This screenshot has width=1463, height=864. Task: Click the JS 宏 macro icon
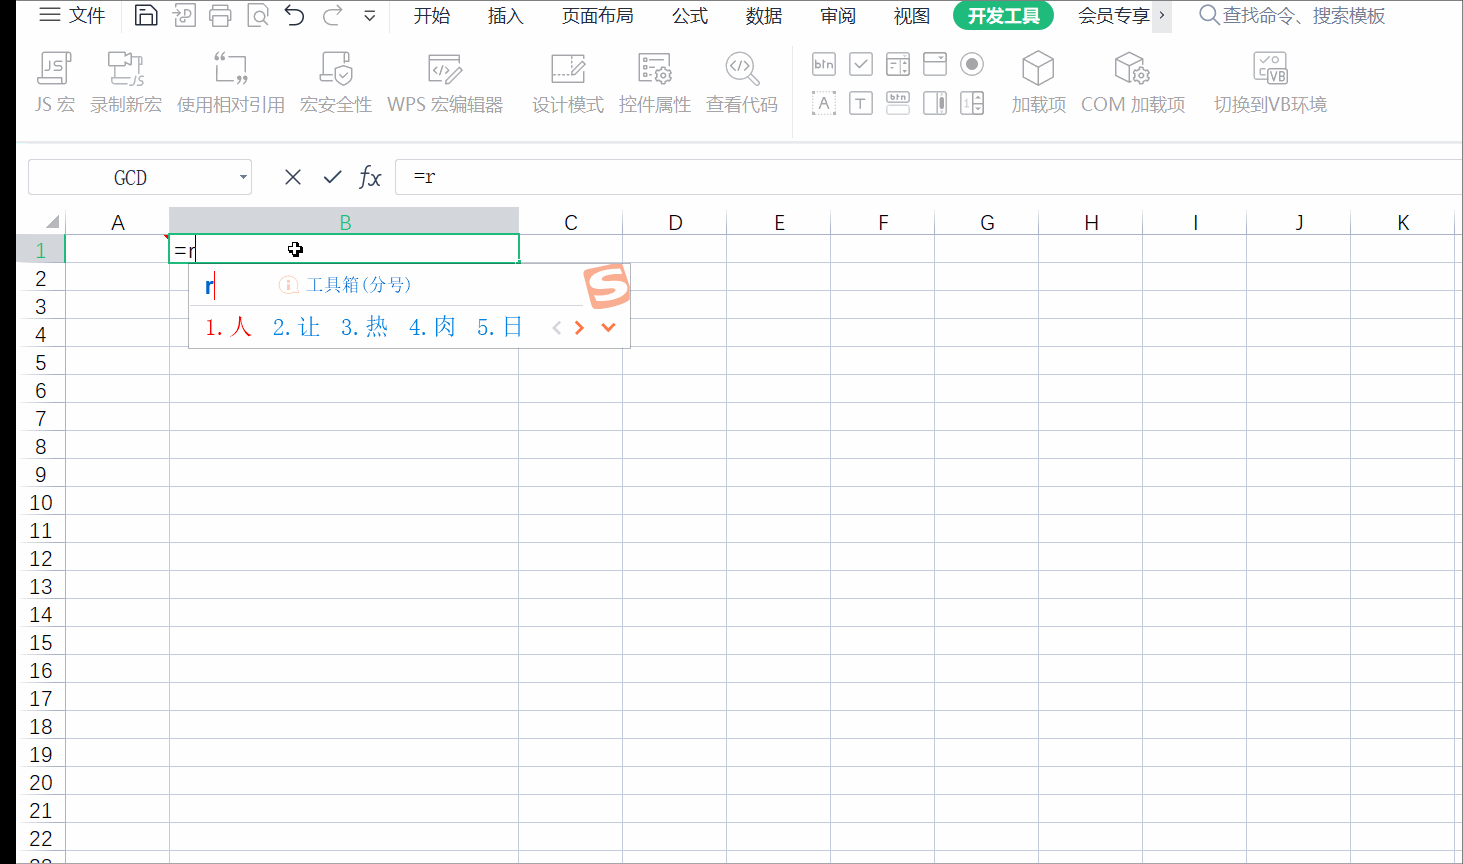55,82
